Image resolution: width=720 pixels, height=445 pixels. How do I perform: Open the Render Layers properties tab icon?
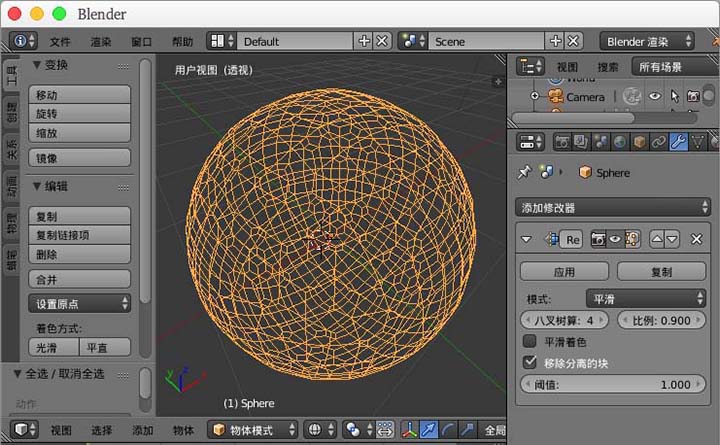[581, 142]
